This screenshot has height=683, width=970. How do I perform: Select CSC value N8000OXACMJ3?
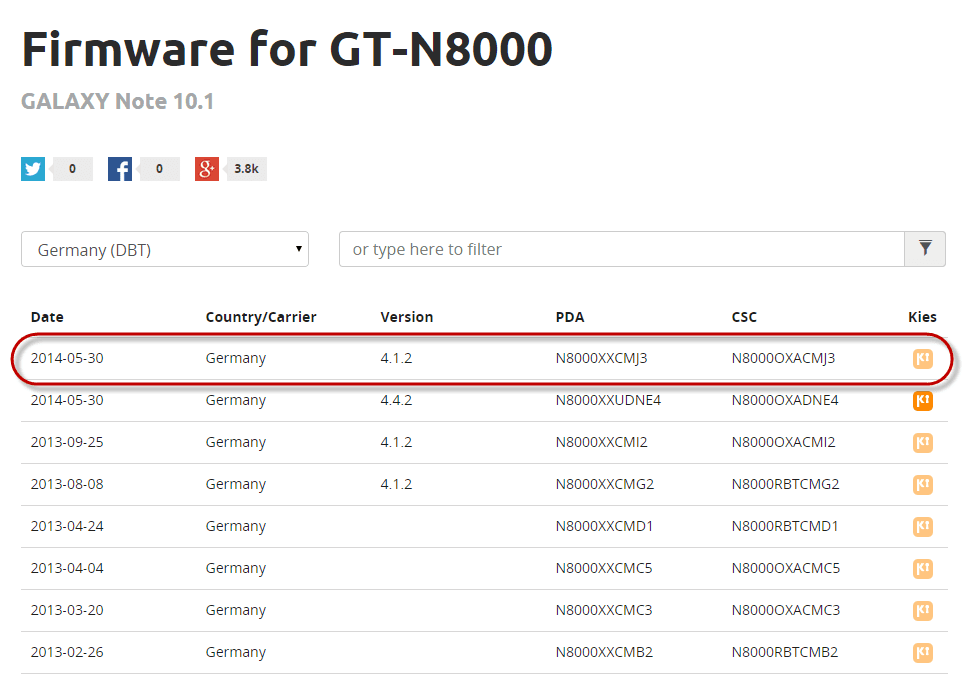tap(783, 358)
